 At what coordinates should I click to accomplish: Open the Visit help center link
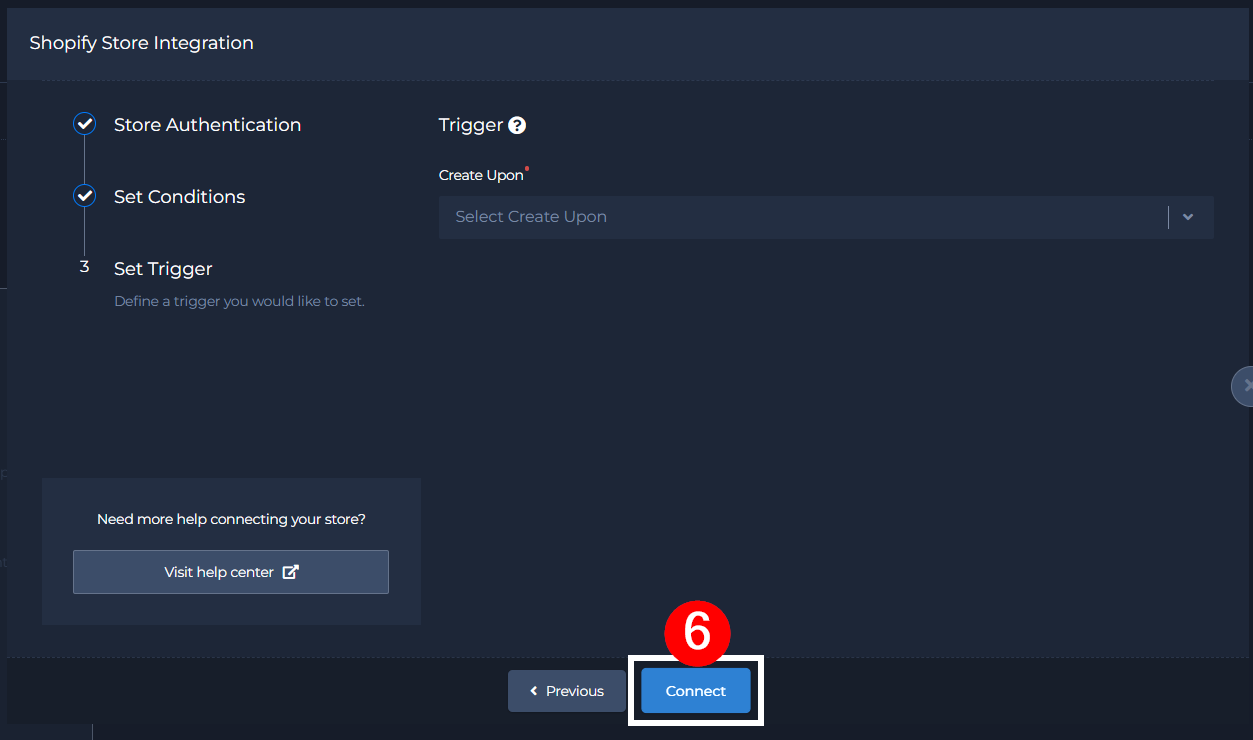231,572
